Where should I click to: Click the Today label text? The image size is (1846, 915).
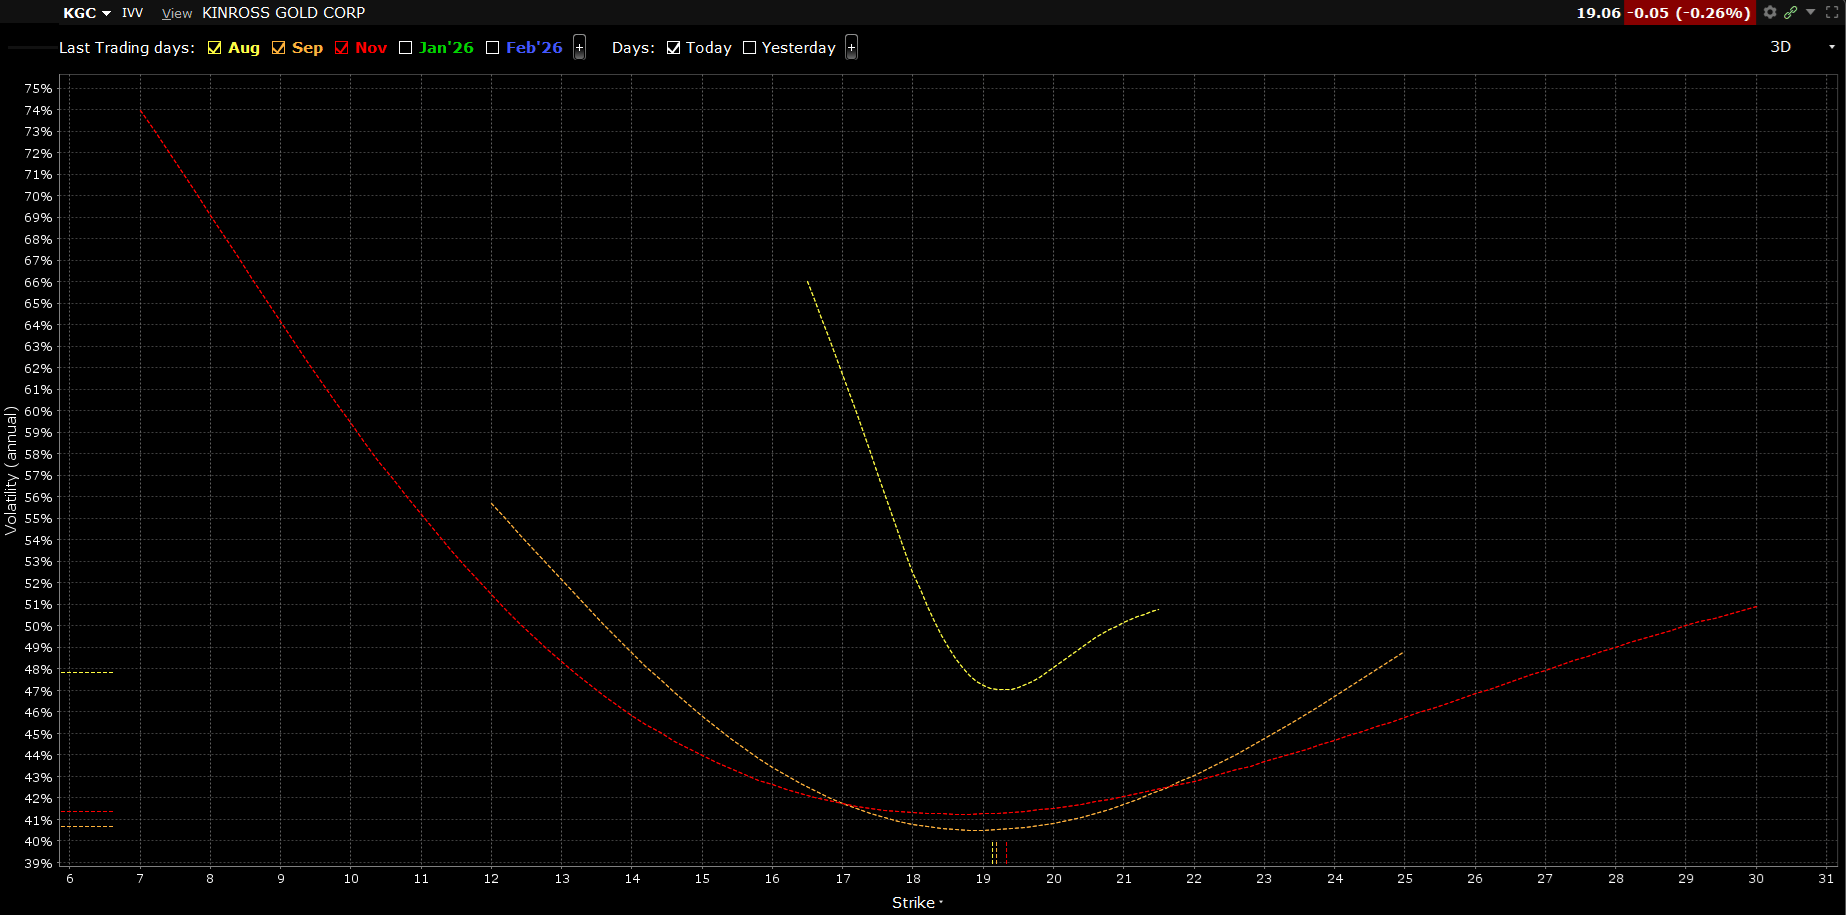(x=709, y=48)
